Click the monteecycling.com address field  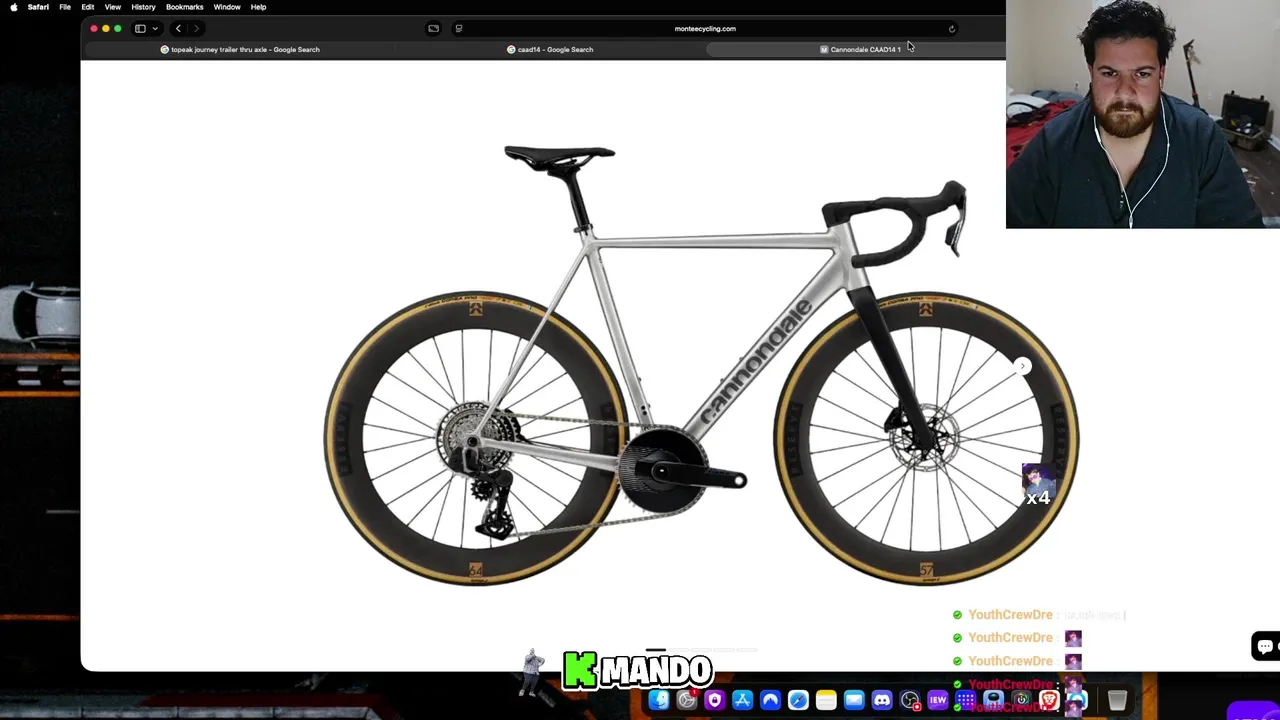point(705,29)
